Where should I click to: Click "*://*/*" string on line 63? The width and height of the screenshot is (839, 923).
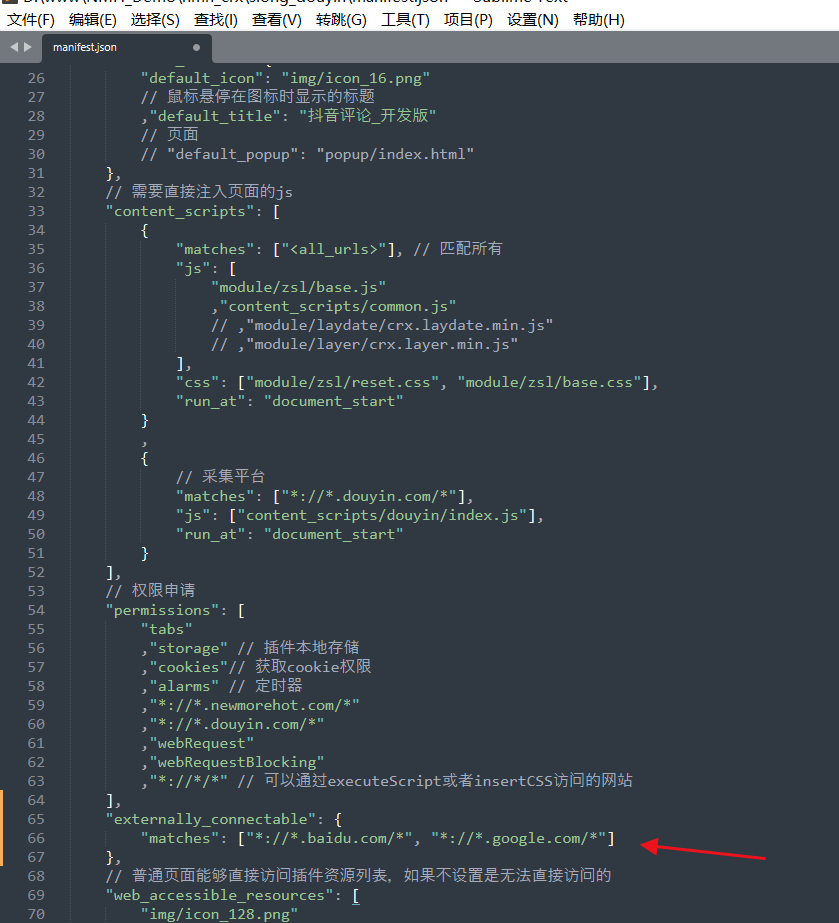click(188, 781)
